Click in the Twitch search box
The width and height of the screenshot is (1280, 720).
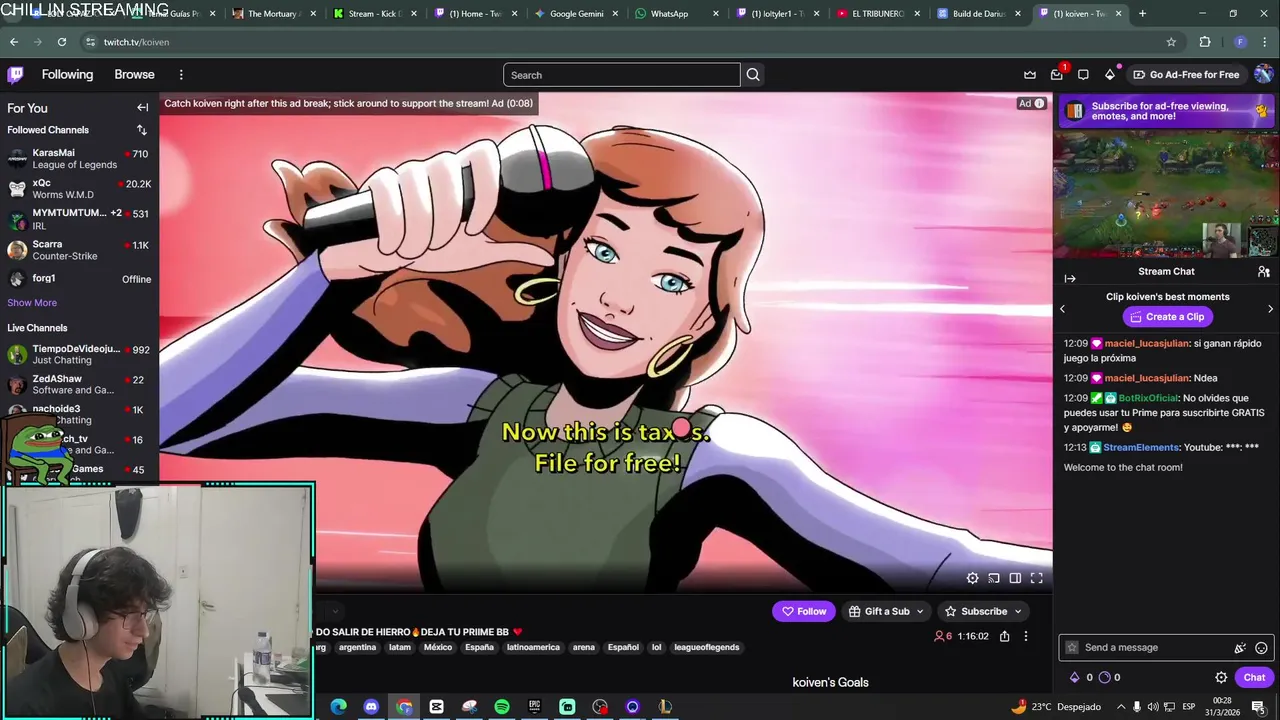(621, 75)
